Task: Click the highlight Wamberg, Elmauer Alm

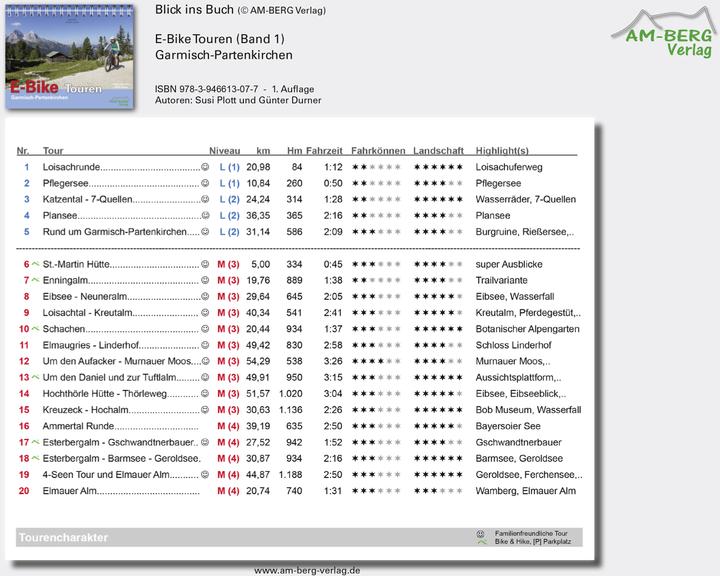Action: 525,491
